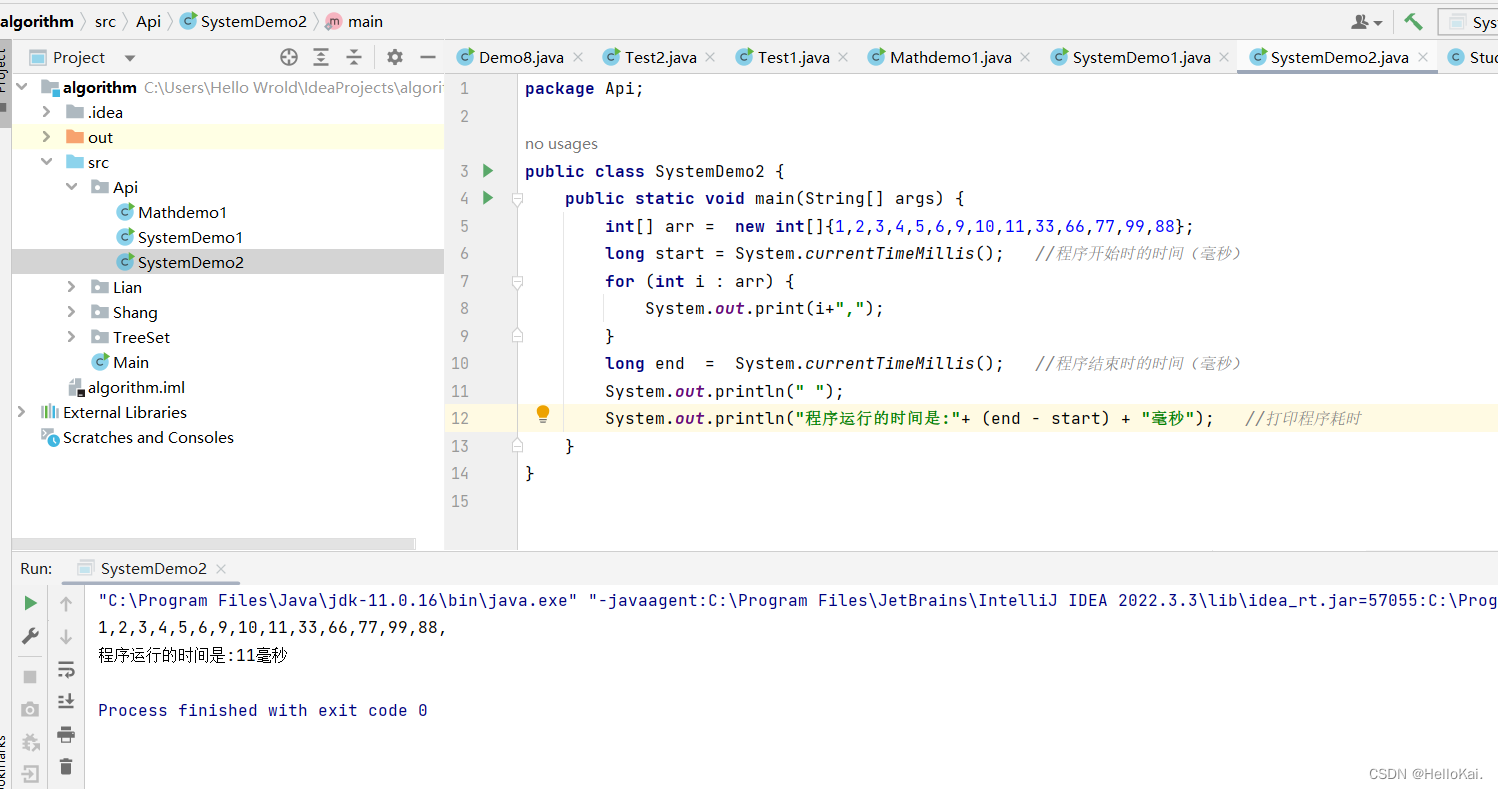Expand the TreeSet package
Image resolution: width=1498 pixels, height=789 pixels.
(x=71, y=337)
